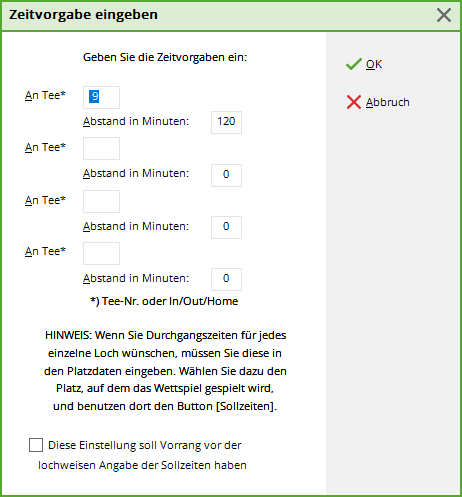Focus the third An Tee input field
Screen dimensions: 462x497
coord(101,201)
